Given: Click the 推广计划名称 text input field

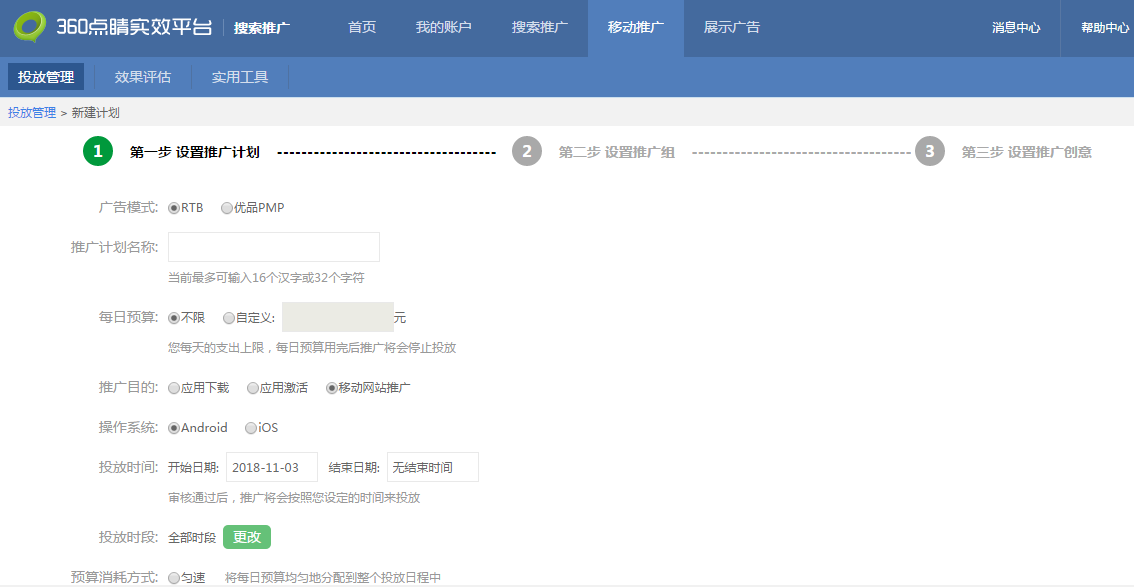Looking at the screenshot, I should point(273,247).
